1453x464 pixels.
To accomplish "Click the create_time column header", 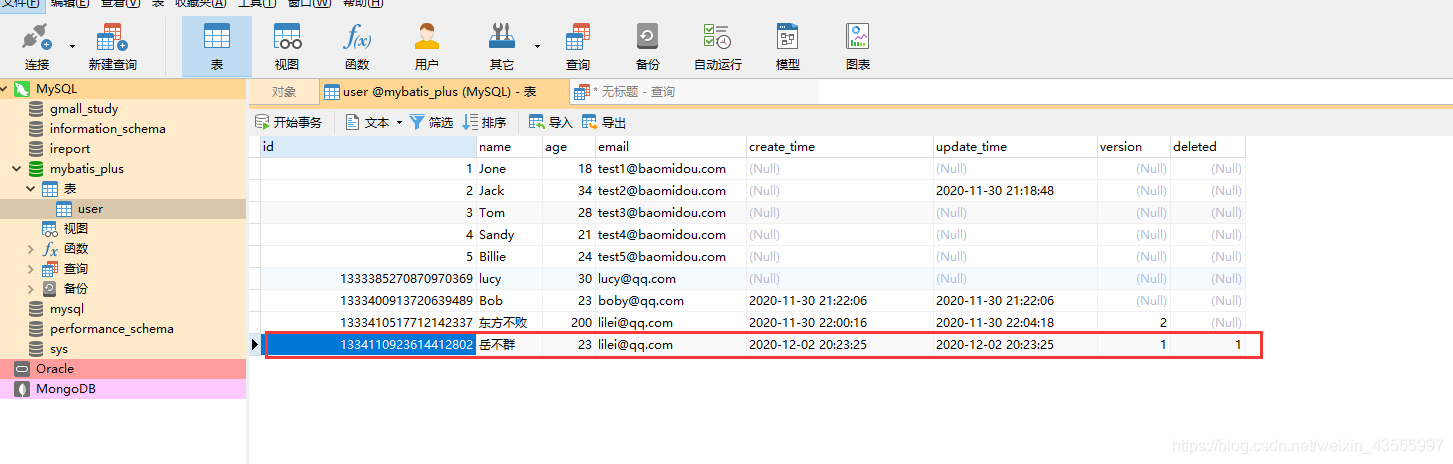I will [x=840, y=147].
